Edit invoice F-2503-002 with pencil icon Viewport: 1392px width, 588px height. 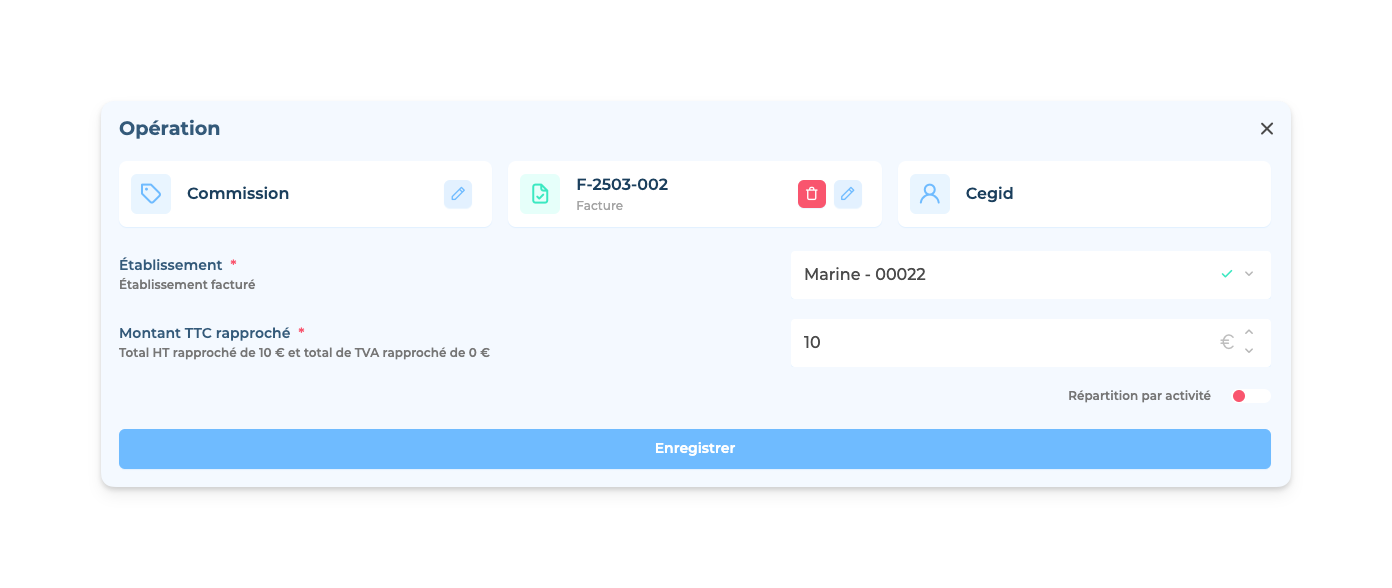[848, 194]
